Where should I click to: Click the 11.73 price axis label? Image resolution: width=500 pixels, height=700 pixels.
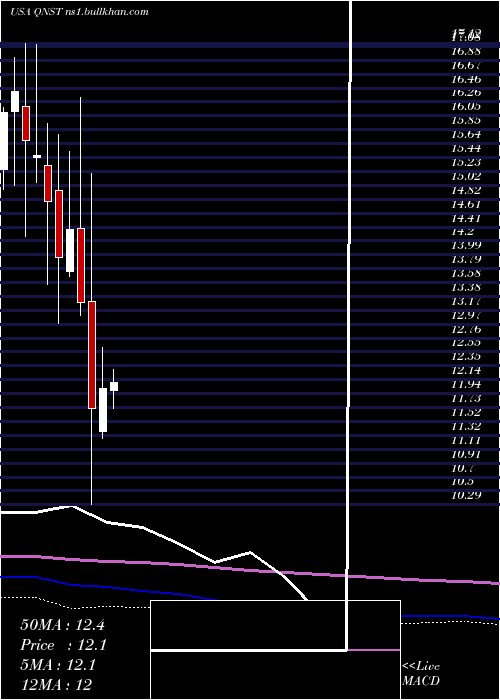point(466,398)
